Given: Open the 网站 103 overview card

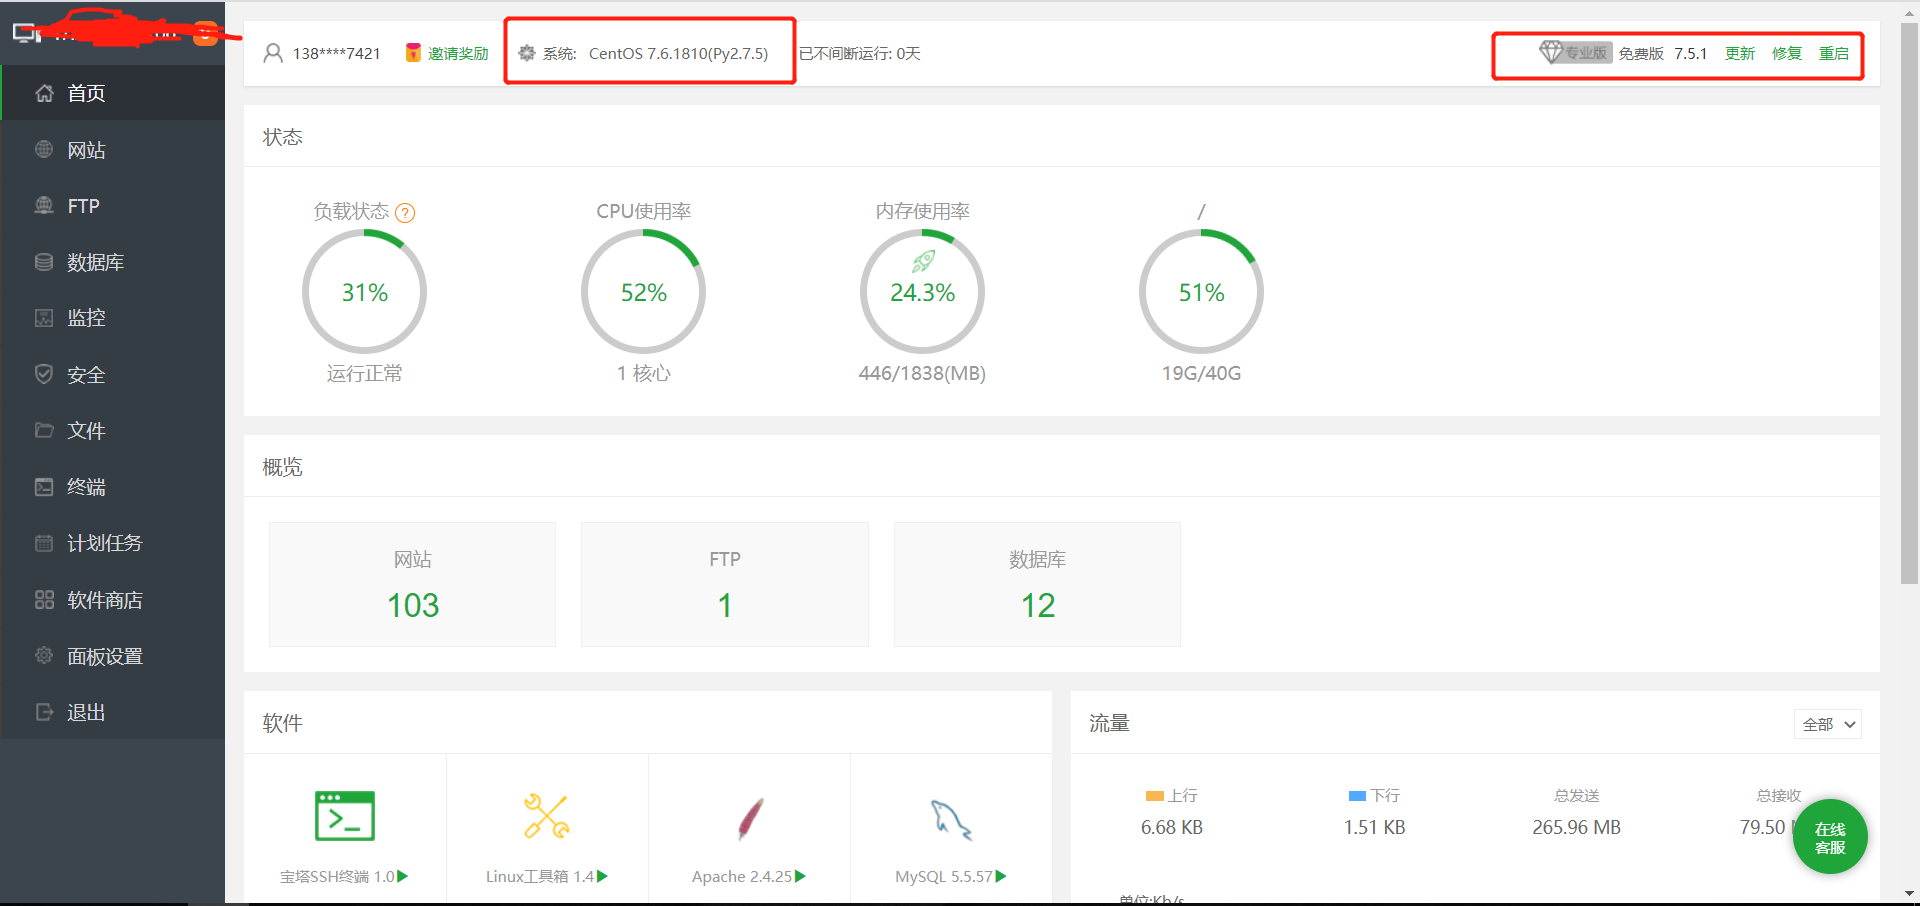Looking at the screenshot, I should click(412, 584).
